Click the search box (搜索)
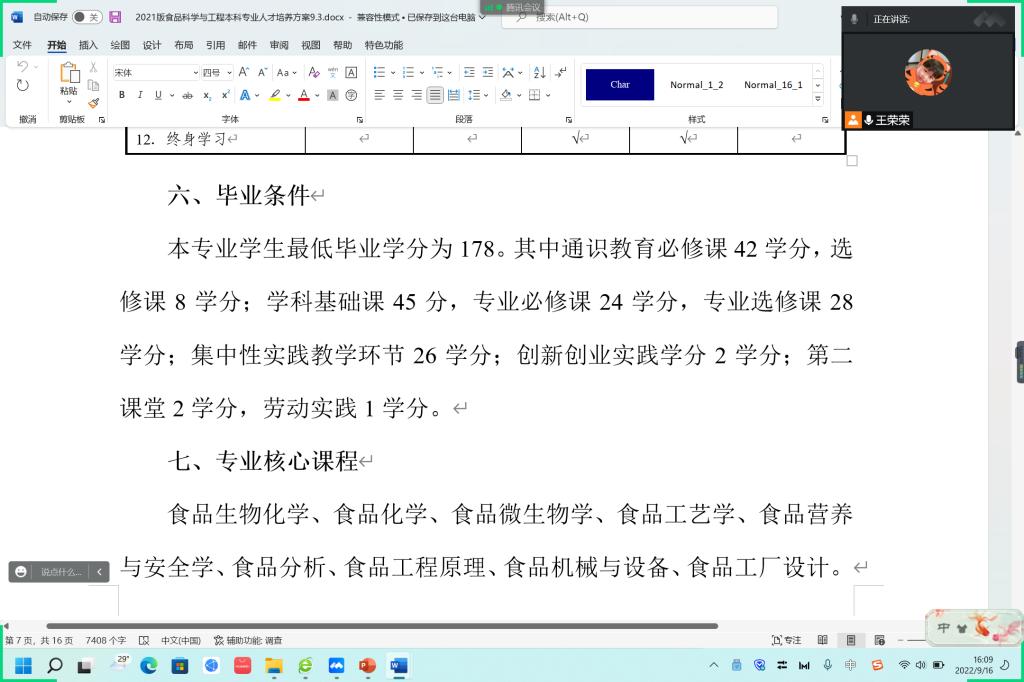1024x682 pixels. tap(640, 17)
